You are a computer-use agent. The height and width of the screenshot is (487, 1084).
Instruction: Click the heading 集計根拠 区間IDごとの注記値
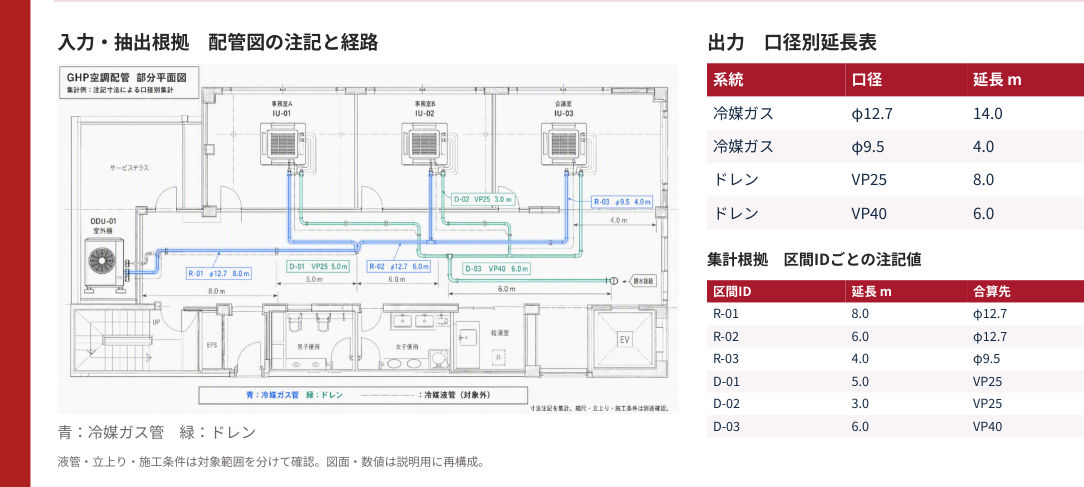click(x=814, y=260)
